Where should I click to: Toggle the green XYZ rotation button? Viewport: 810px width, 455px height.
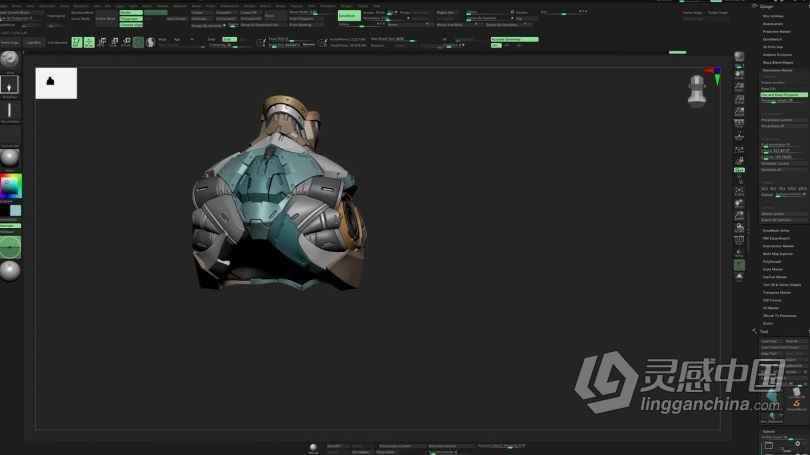pos(739,170)
